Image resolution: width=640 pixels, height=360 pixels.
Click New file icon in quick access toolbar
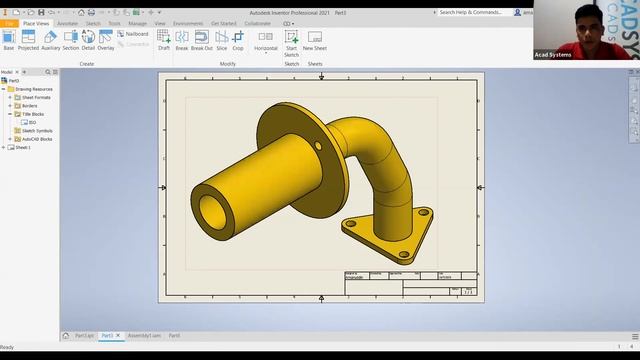pyautogui.click(x=16, y=13)
